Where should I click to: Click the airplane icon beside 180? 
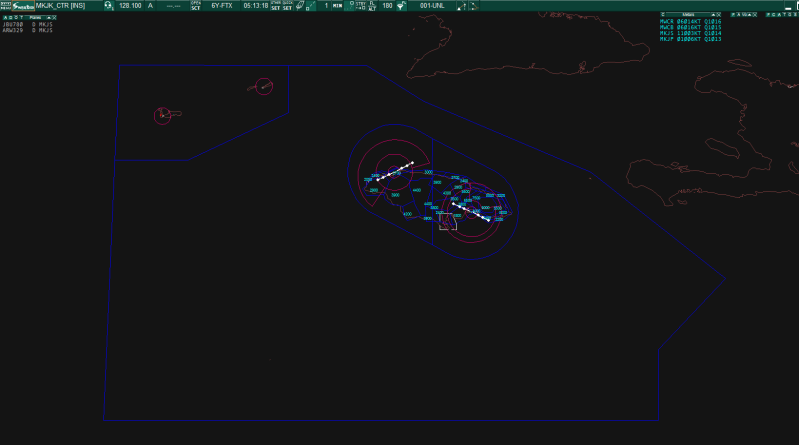pos(402,6)
